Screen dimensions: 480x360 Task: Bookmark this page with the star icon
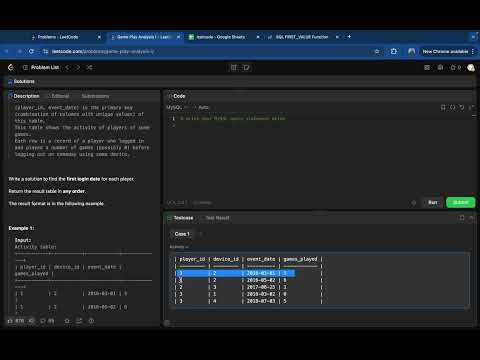tap(377, 51)
